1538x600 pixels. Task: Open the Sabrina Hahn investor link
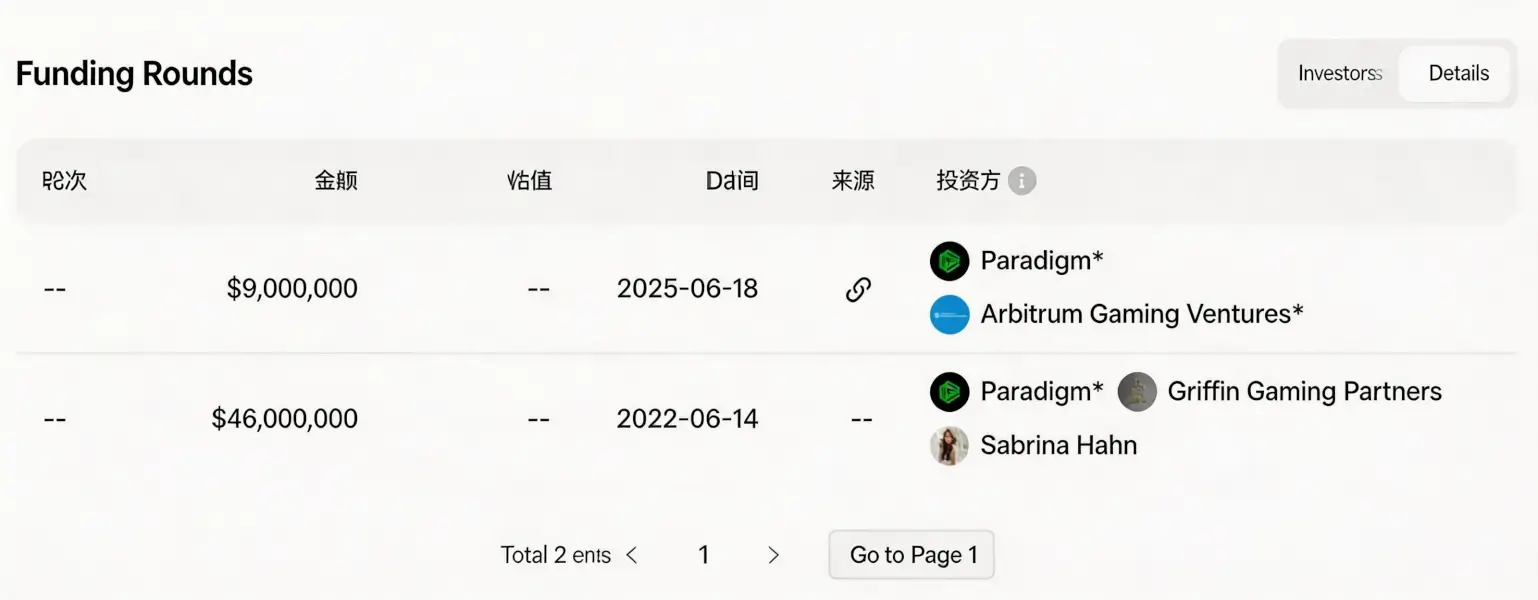[x=1058, y=445]
